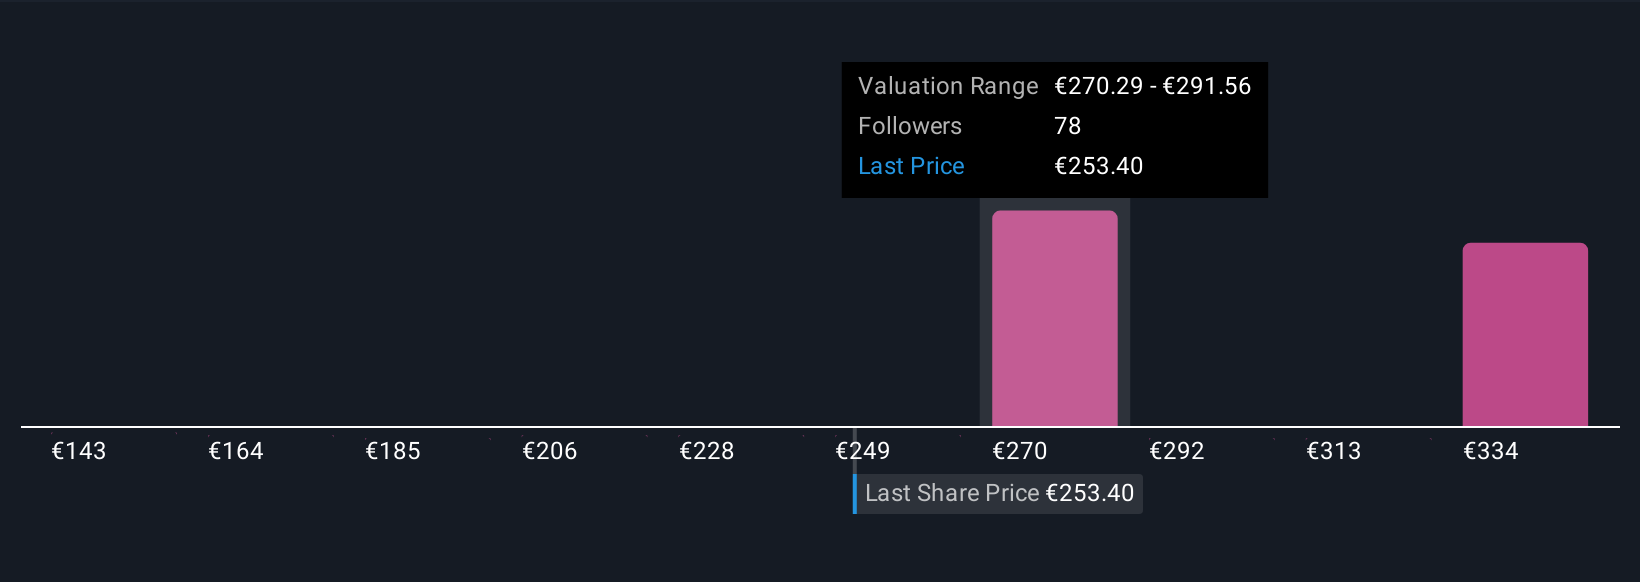Click the €292 axis label
The height and width of the screenshot is (582, 1640).
pos(1177,451)
